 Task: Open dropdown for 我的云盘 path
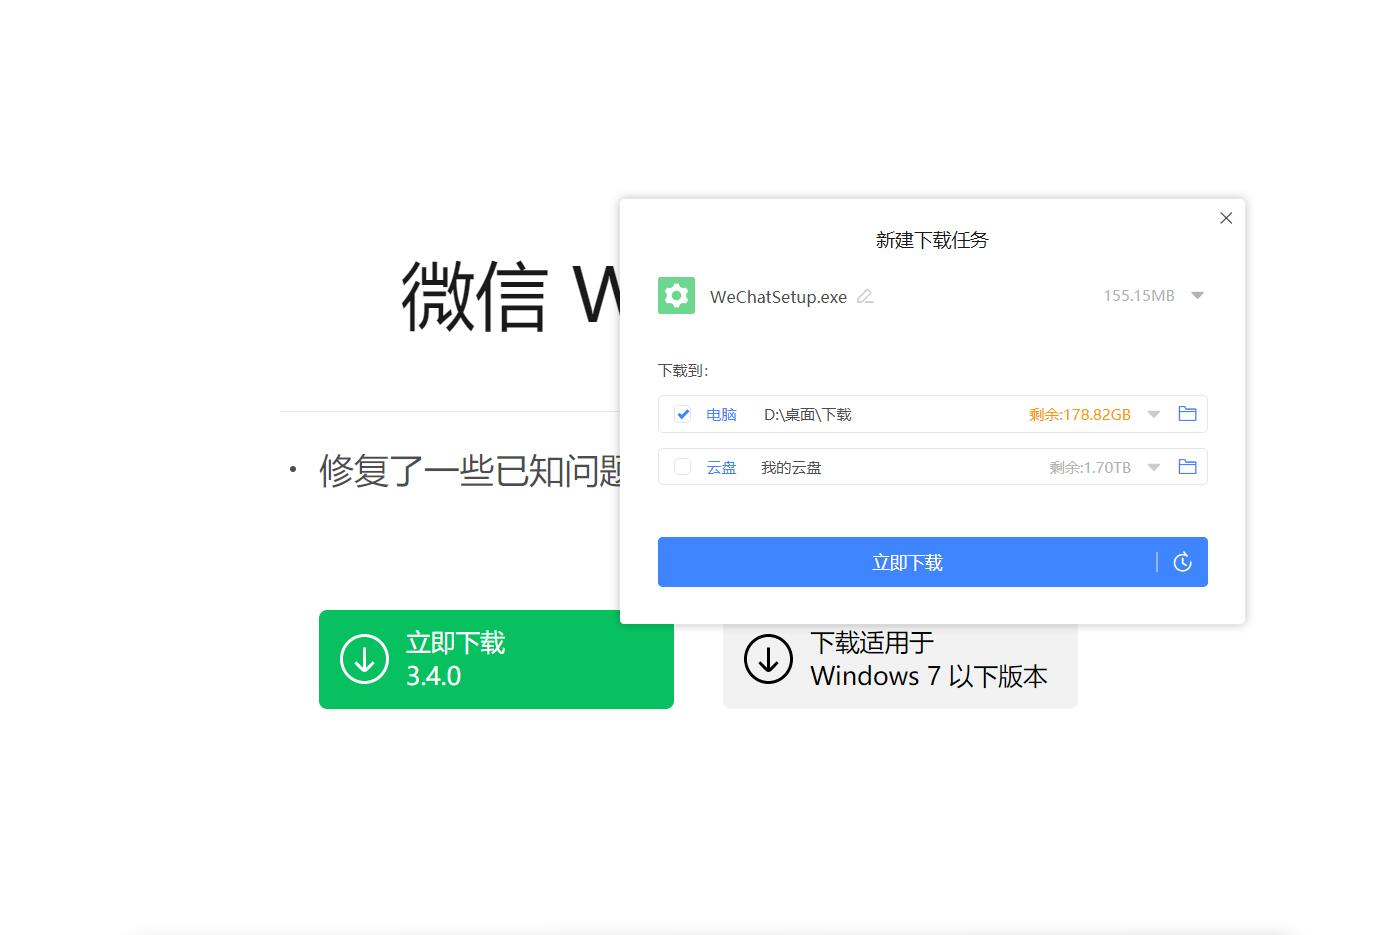[x=1154, y=467]
